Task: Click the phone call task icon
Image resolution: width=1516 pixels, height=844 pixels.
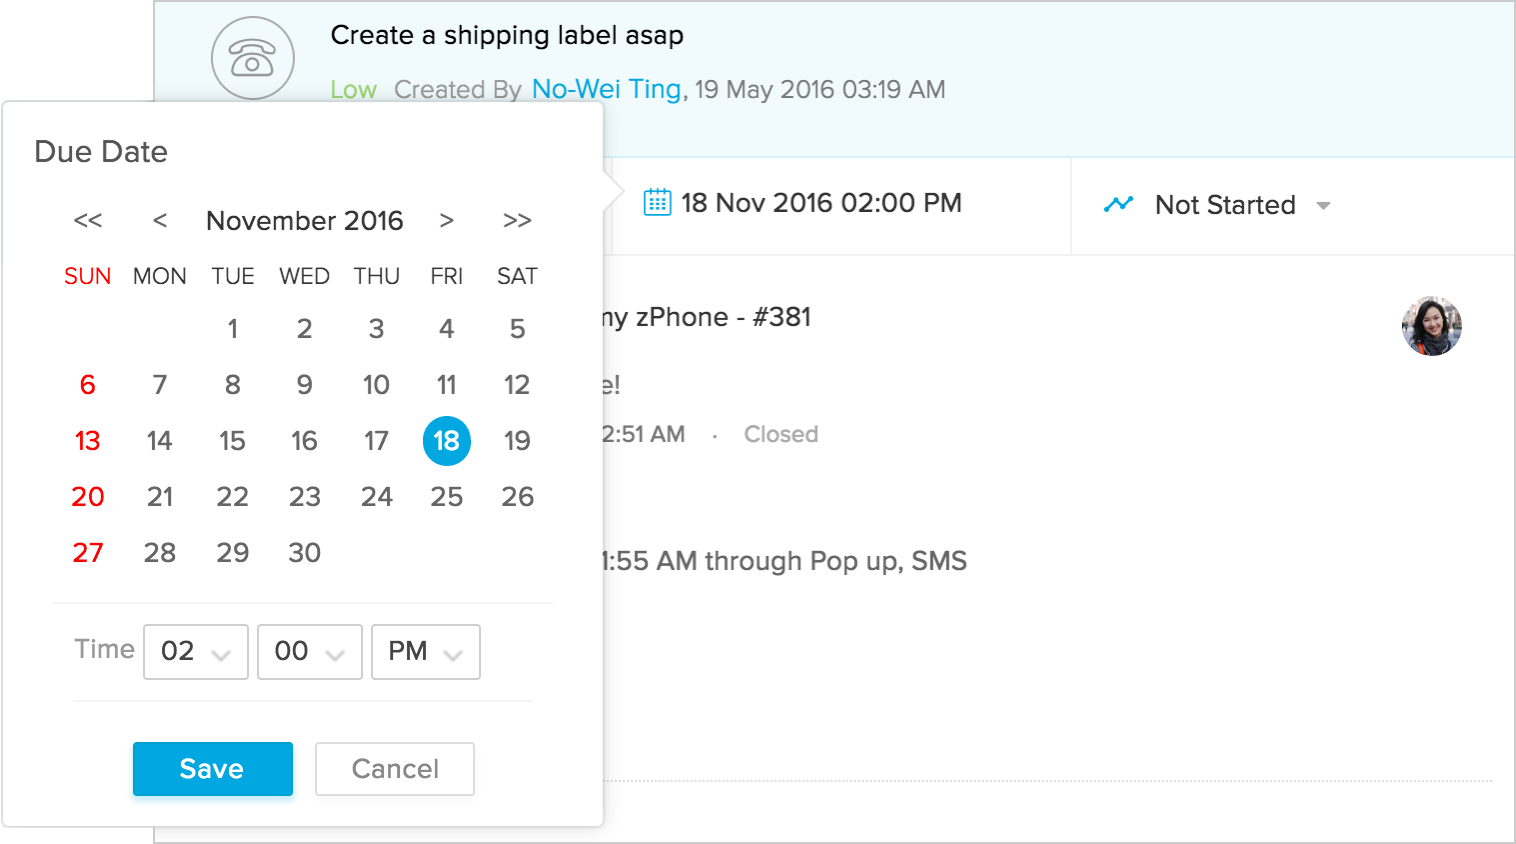Action: click(253, 59)
